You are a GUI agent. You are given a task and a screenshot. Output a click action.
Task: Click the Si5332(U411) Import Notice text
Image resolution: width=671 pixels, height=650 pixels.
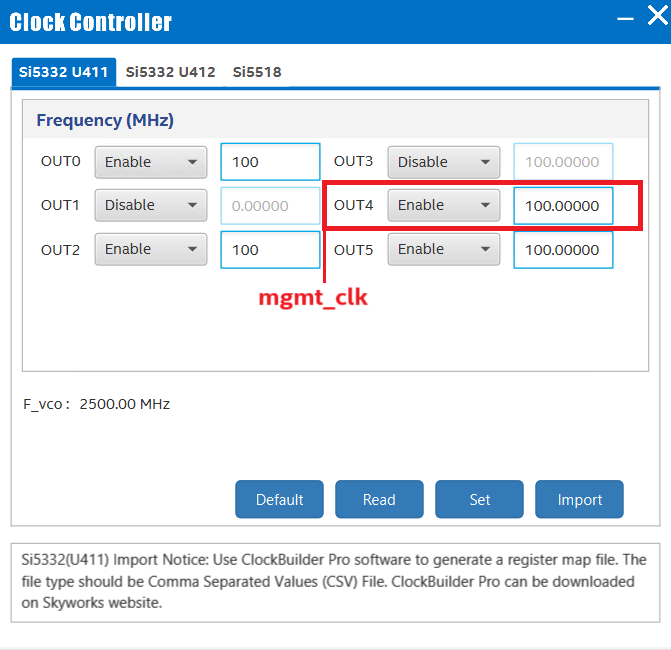pyautogui.click(x=334, y=581)
